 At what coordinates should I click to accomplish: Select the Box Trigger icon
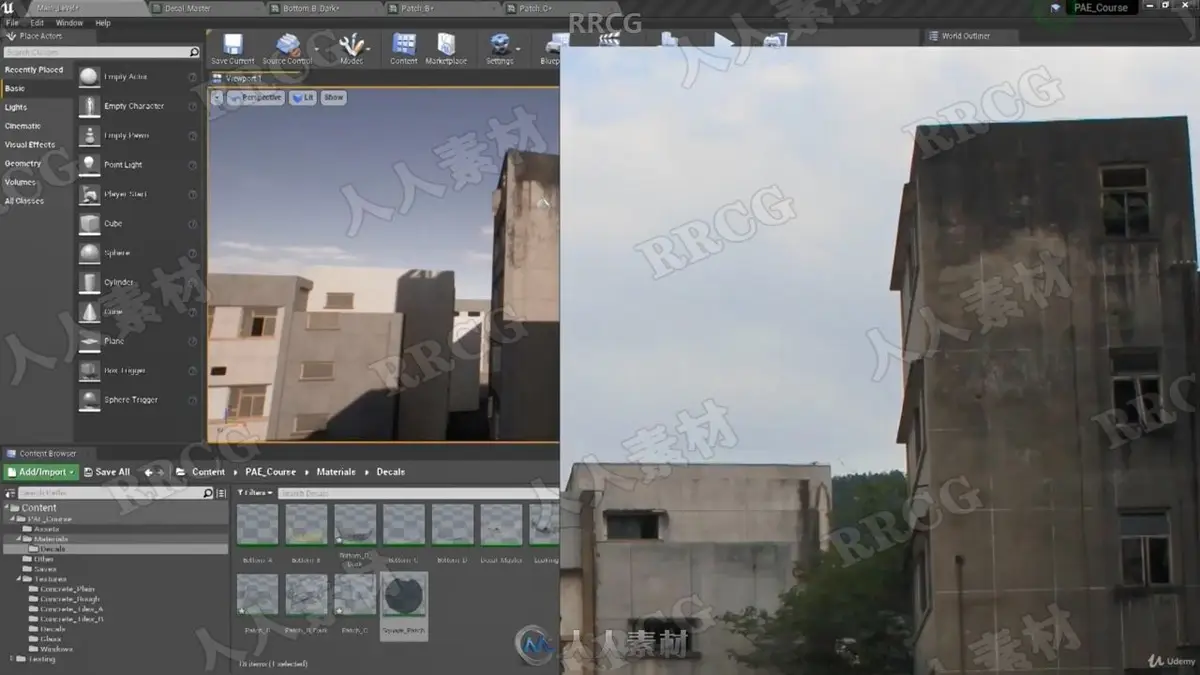tap(89, 371)
